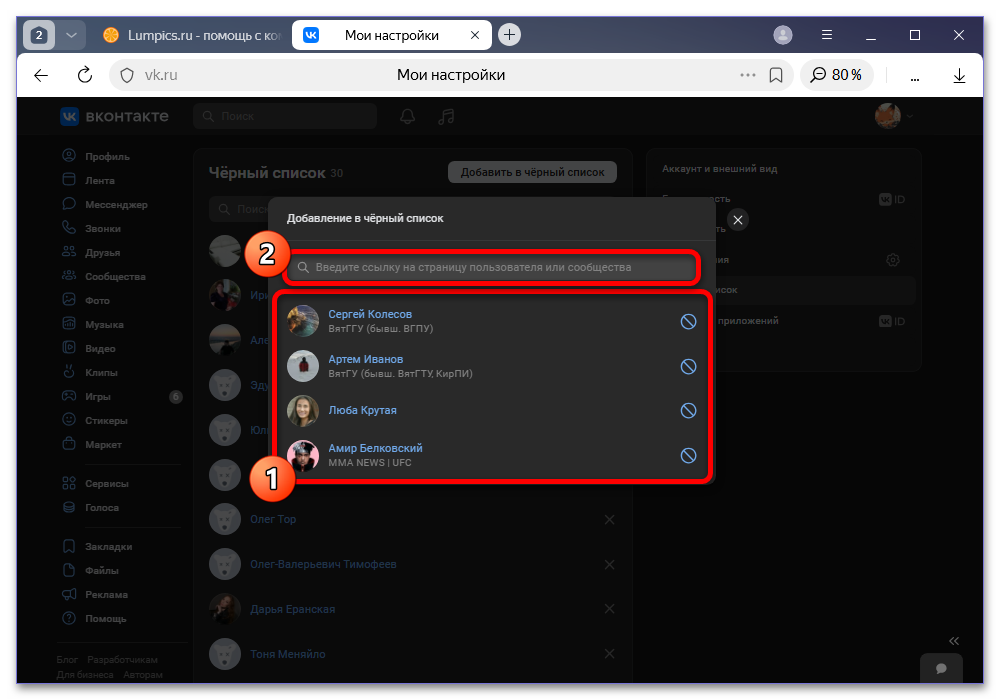Open Сергей Колесов profile link
Viewport: 1000px width, 700px height.
[370, 314]
